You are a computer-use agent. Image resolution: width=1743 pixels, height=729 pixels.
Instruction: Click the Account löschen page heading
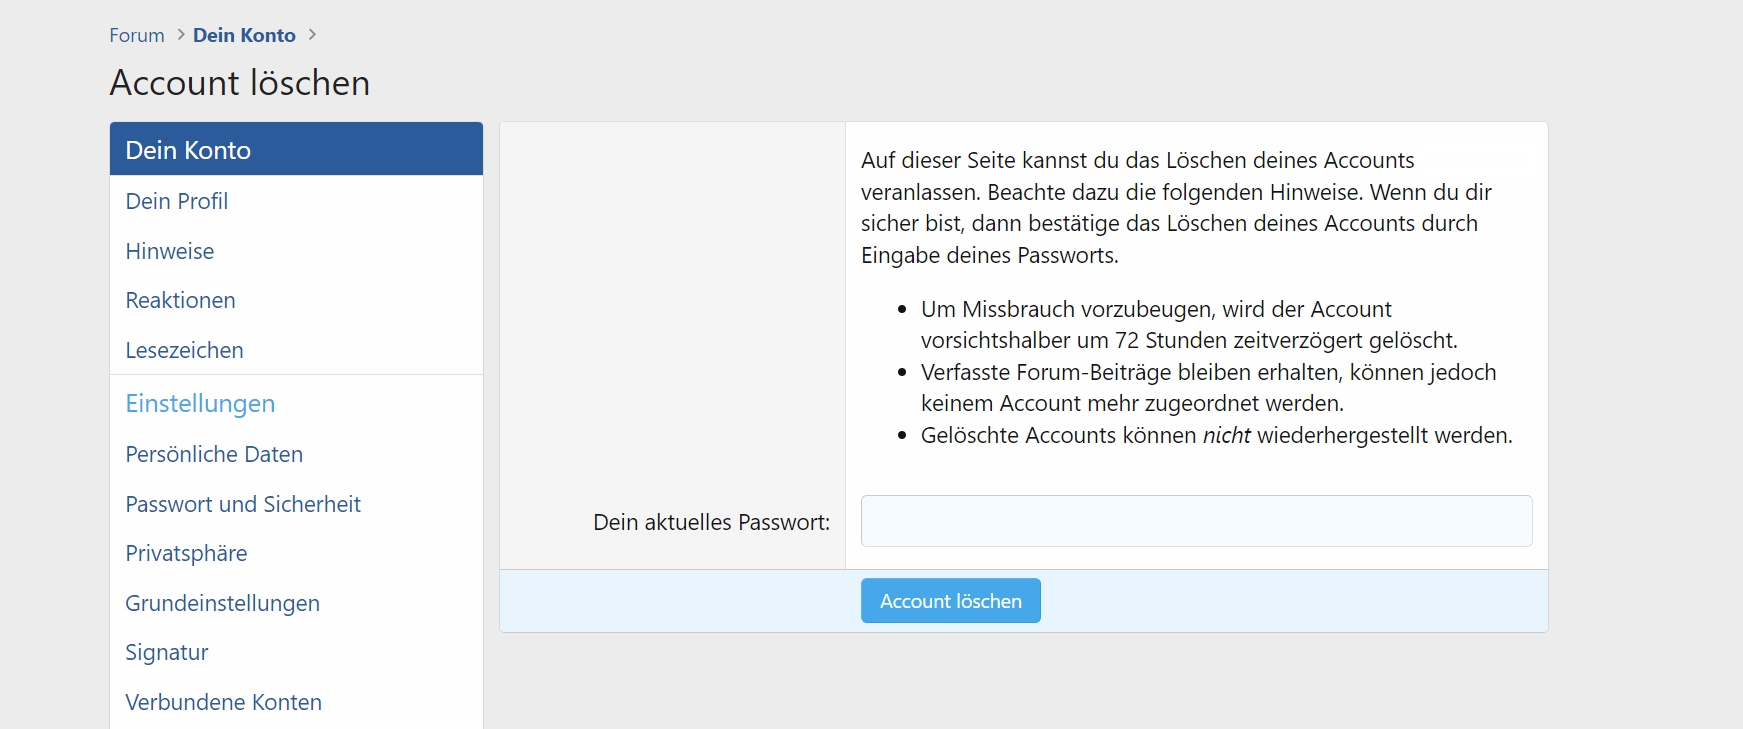coord(240,83)
